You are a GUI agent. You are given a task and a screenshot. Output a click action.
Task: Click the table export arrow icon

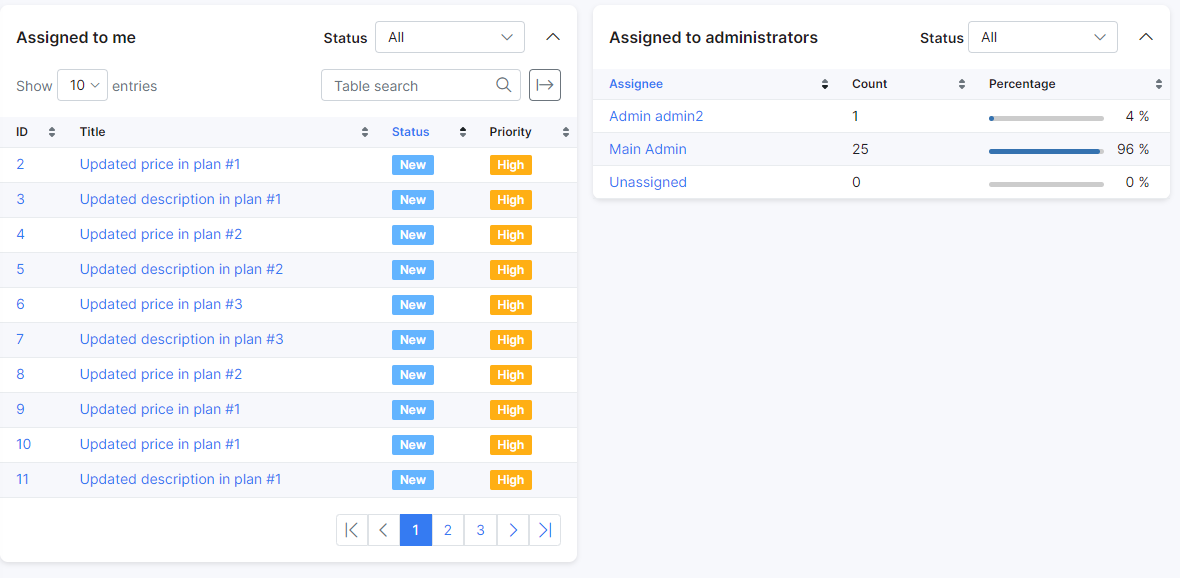[545, 85]
